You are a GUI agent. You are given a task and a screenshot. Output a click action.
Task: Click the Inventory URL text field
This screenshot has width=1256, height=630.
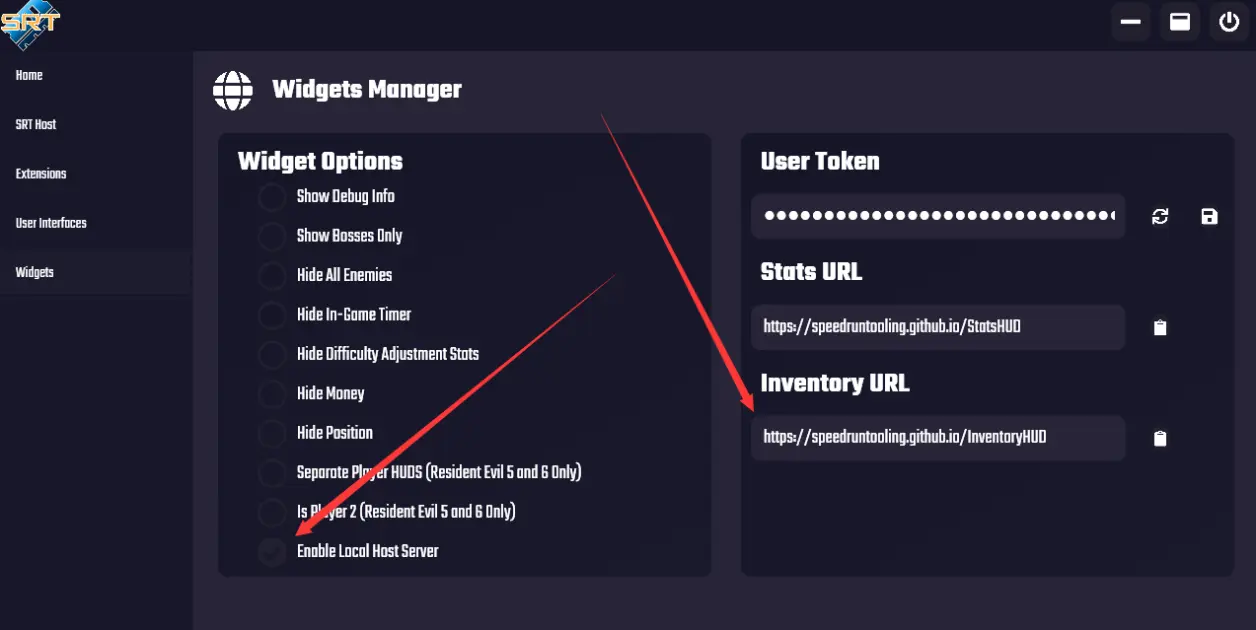pos(937,438)
